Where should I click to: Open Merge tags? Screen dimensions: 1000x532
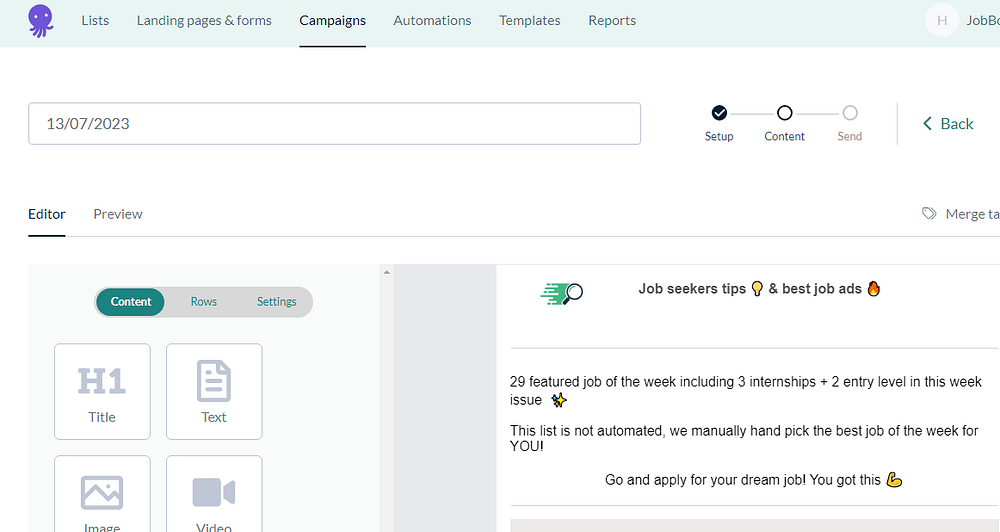[x=960, y=214]
